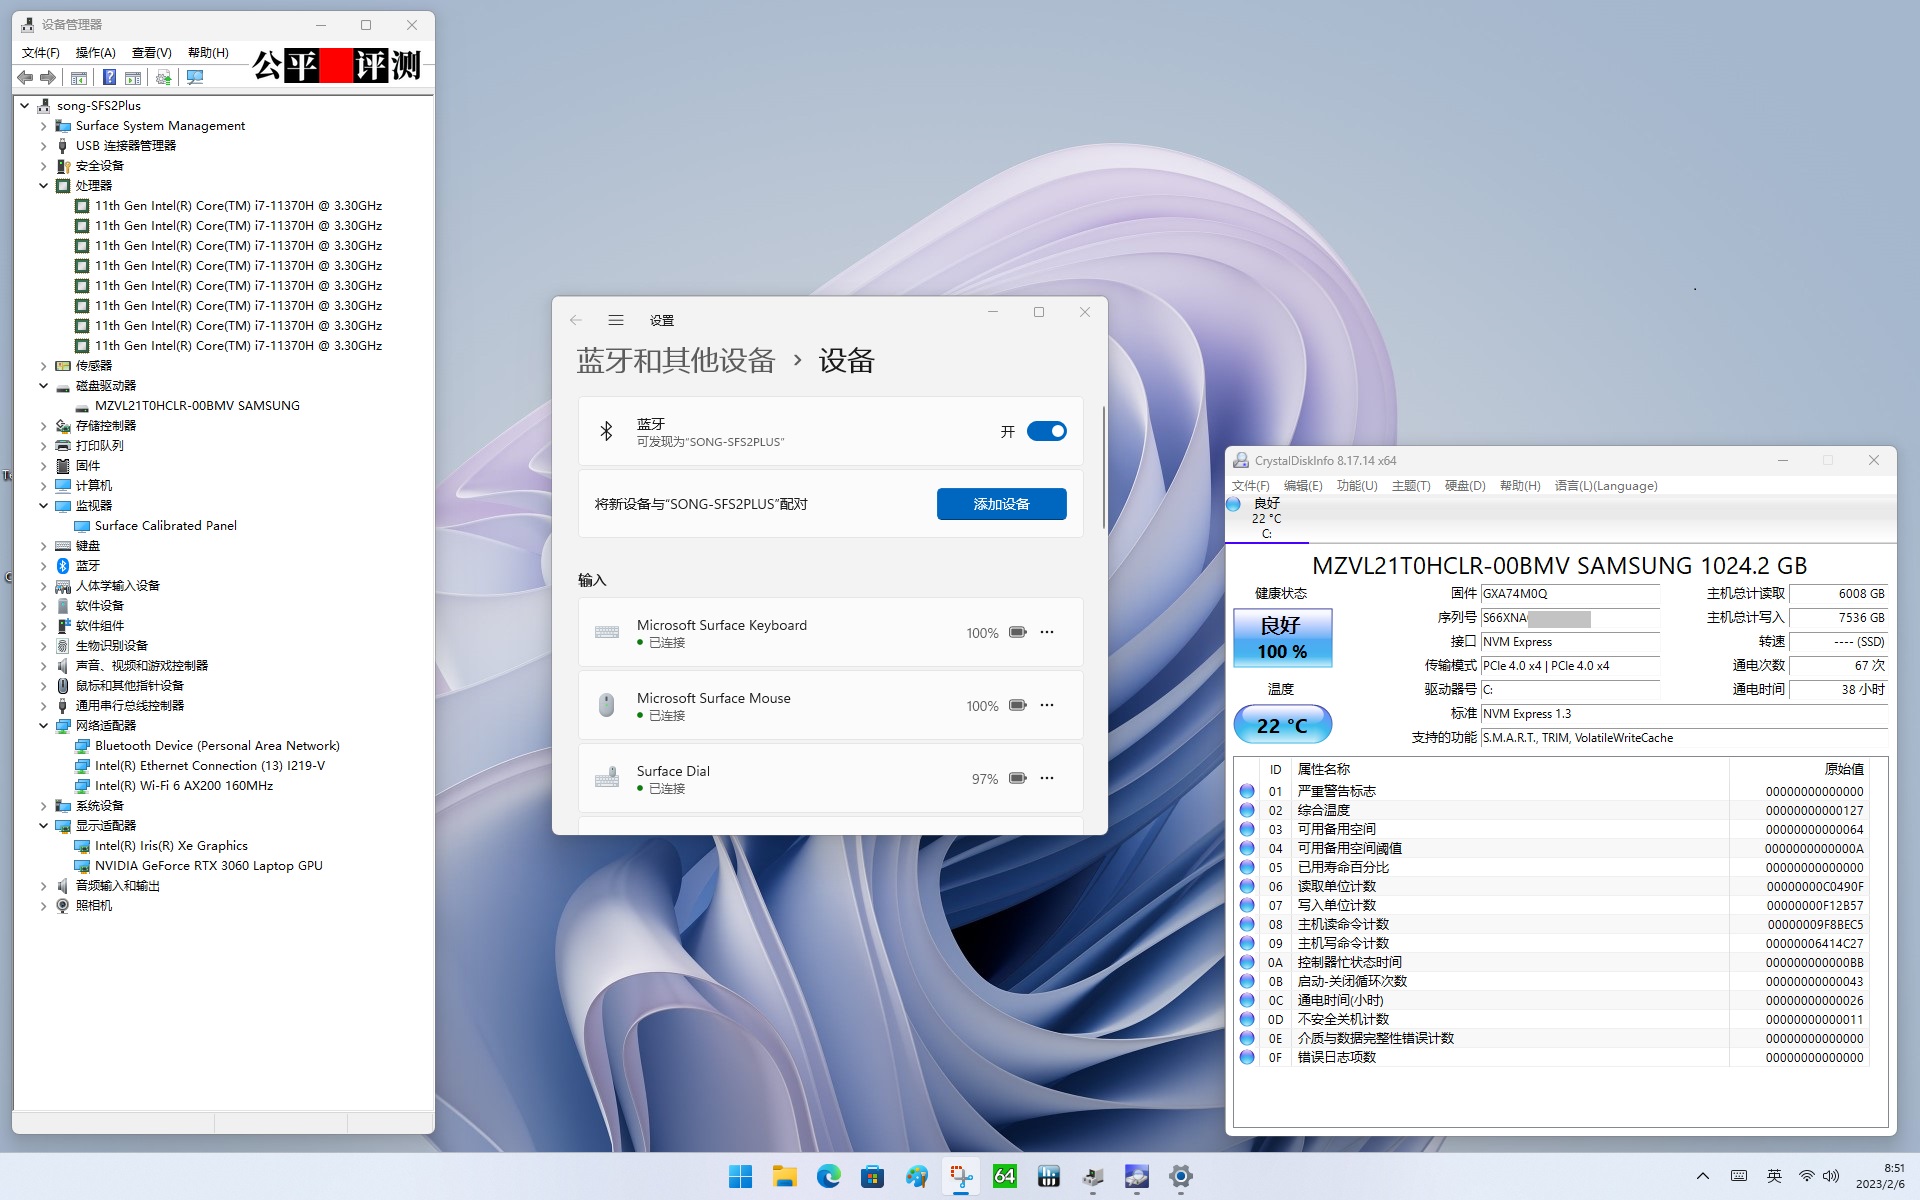This screenshot has width=1920, height=1200.
Task: Toggle the Wi-Fi indicator in system tray
Action: [1805, 1177]
